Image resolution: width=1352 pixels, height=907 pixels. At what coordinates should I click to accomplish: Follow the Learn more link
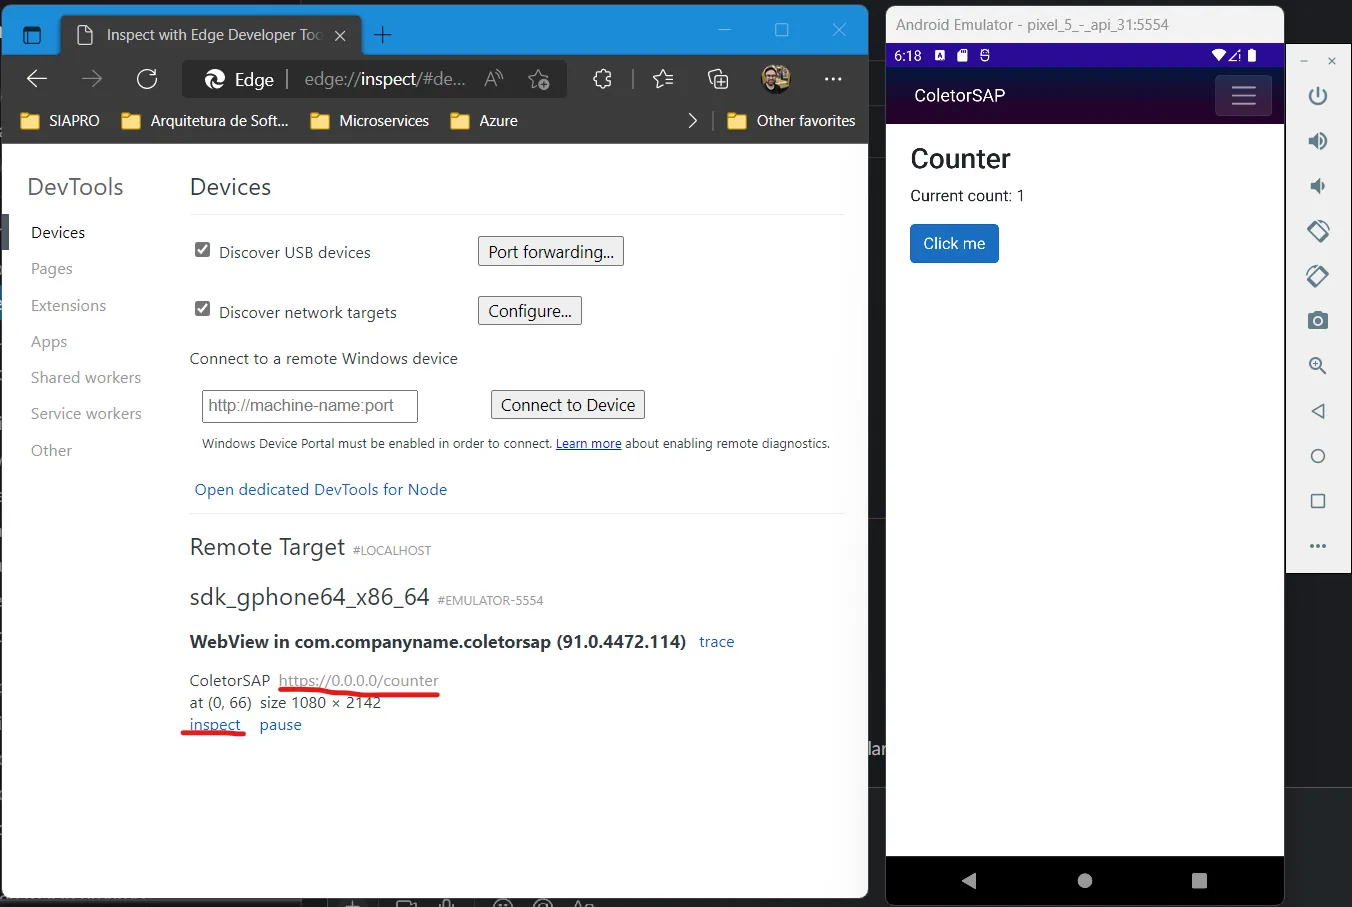pos(589,444)
